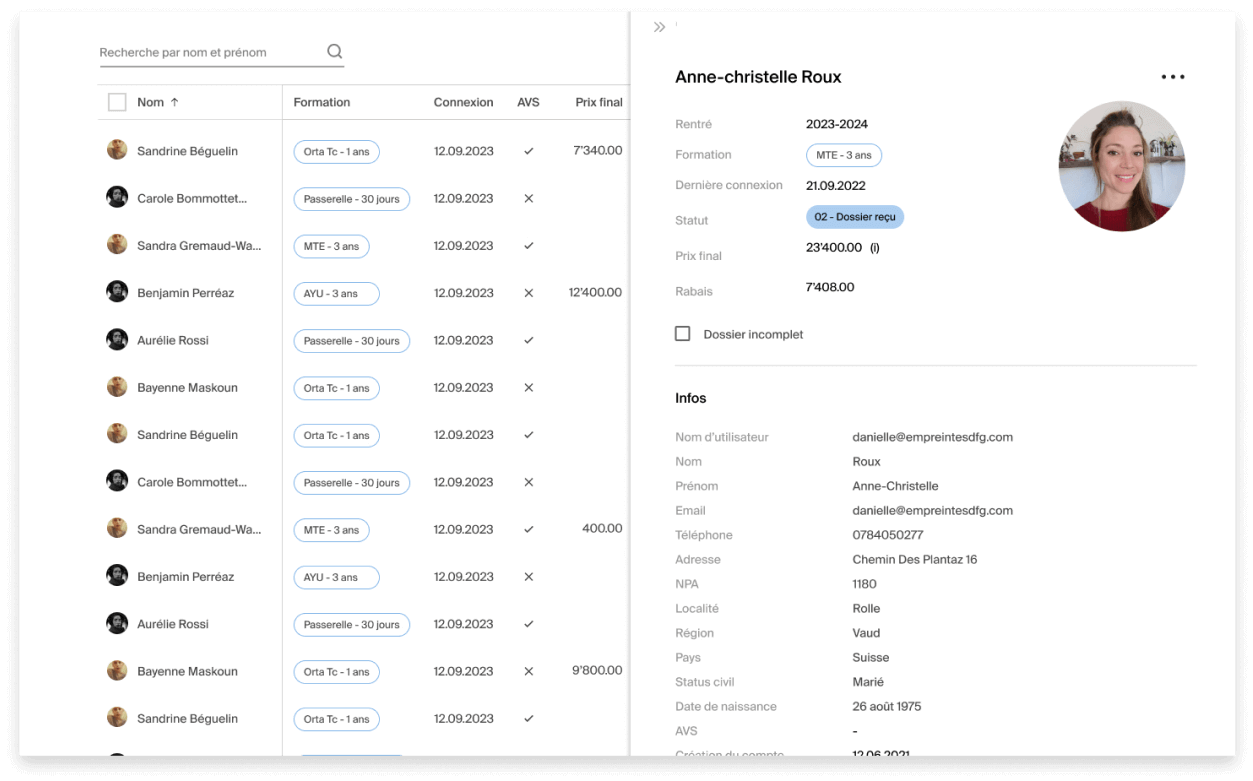Click Anne-christelle Roux profile photo

(1121, 166)
